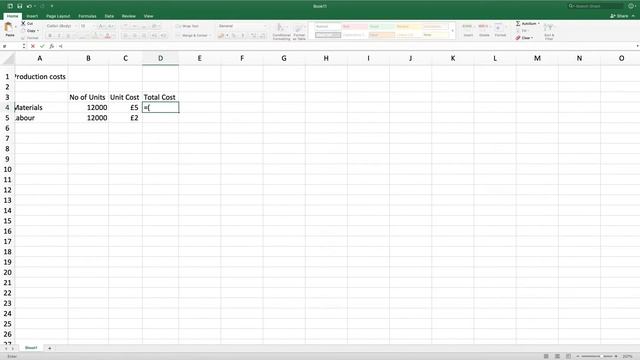Click the font color red A icon
The height and width of the screenshot is (360, 640).
click(107, 36)
